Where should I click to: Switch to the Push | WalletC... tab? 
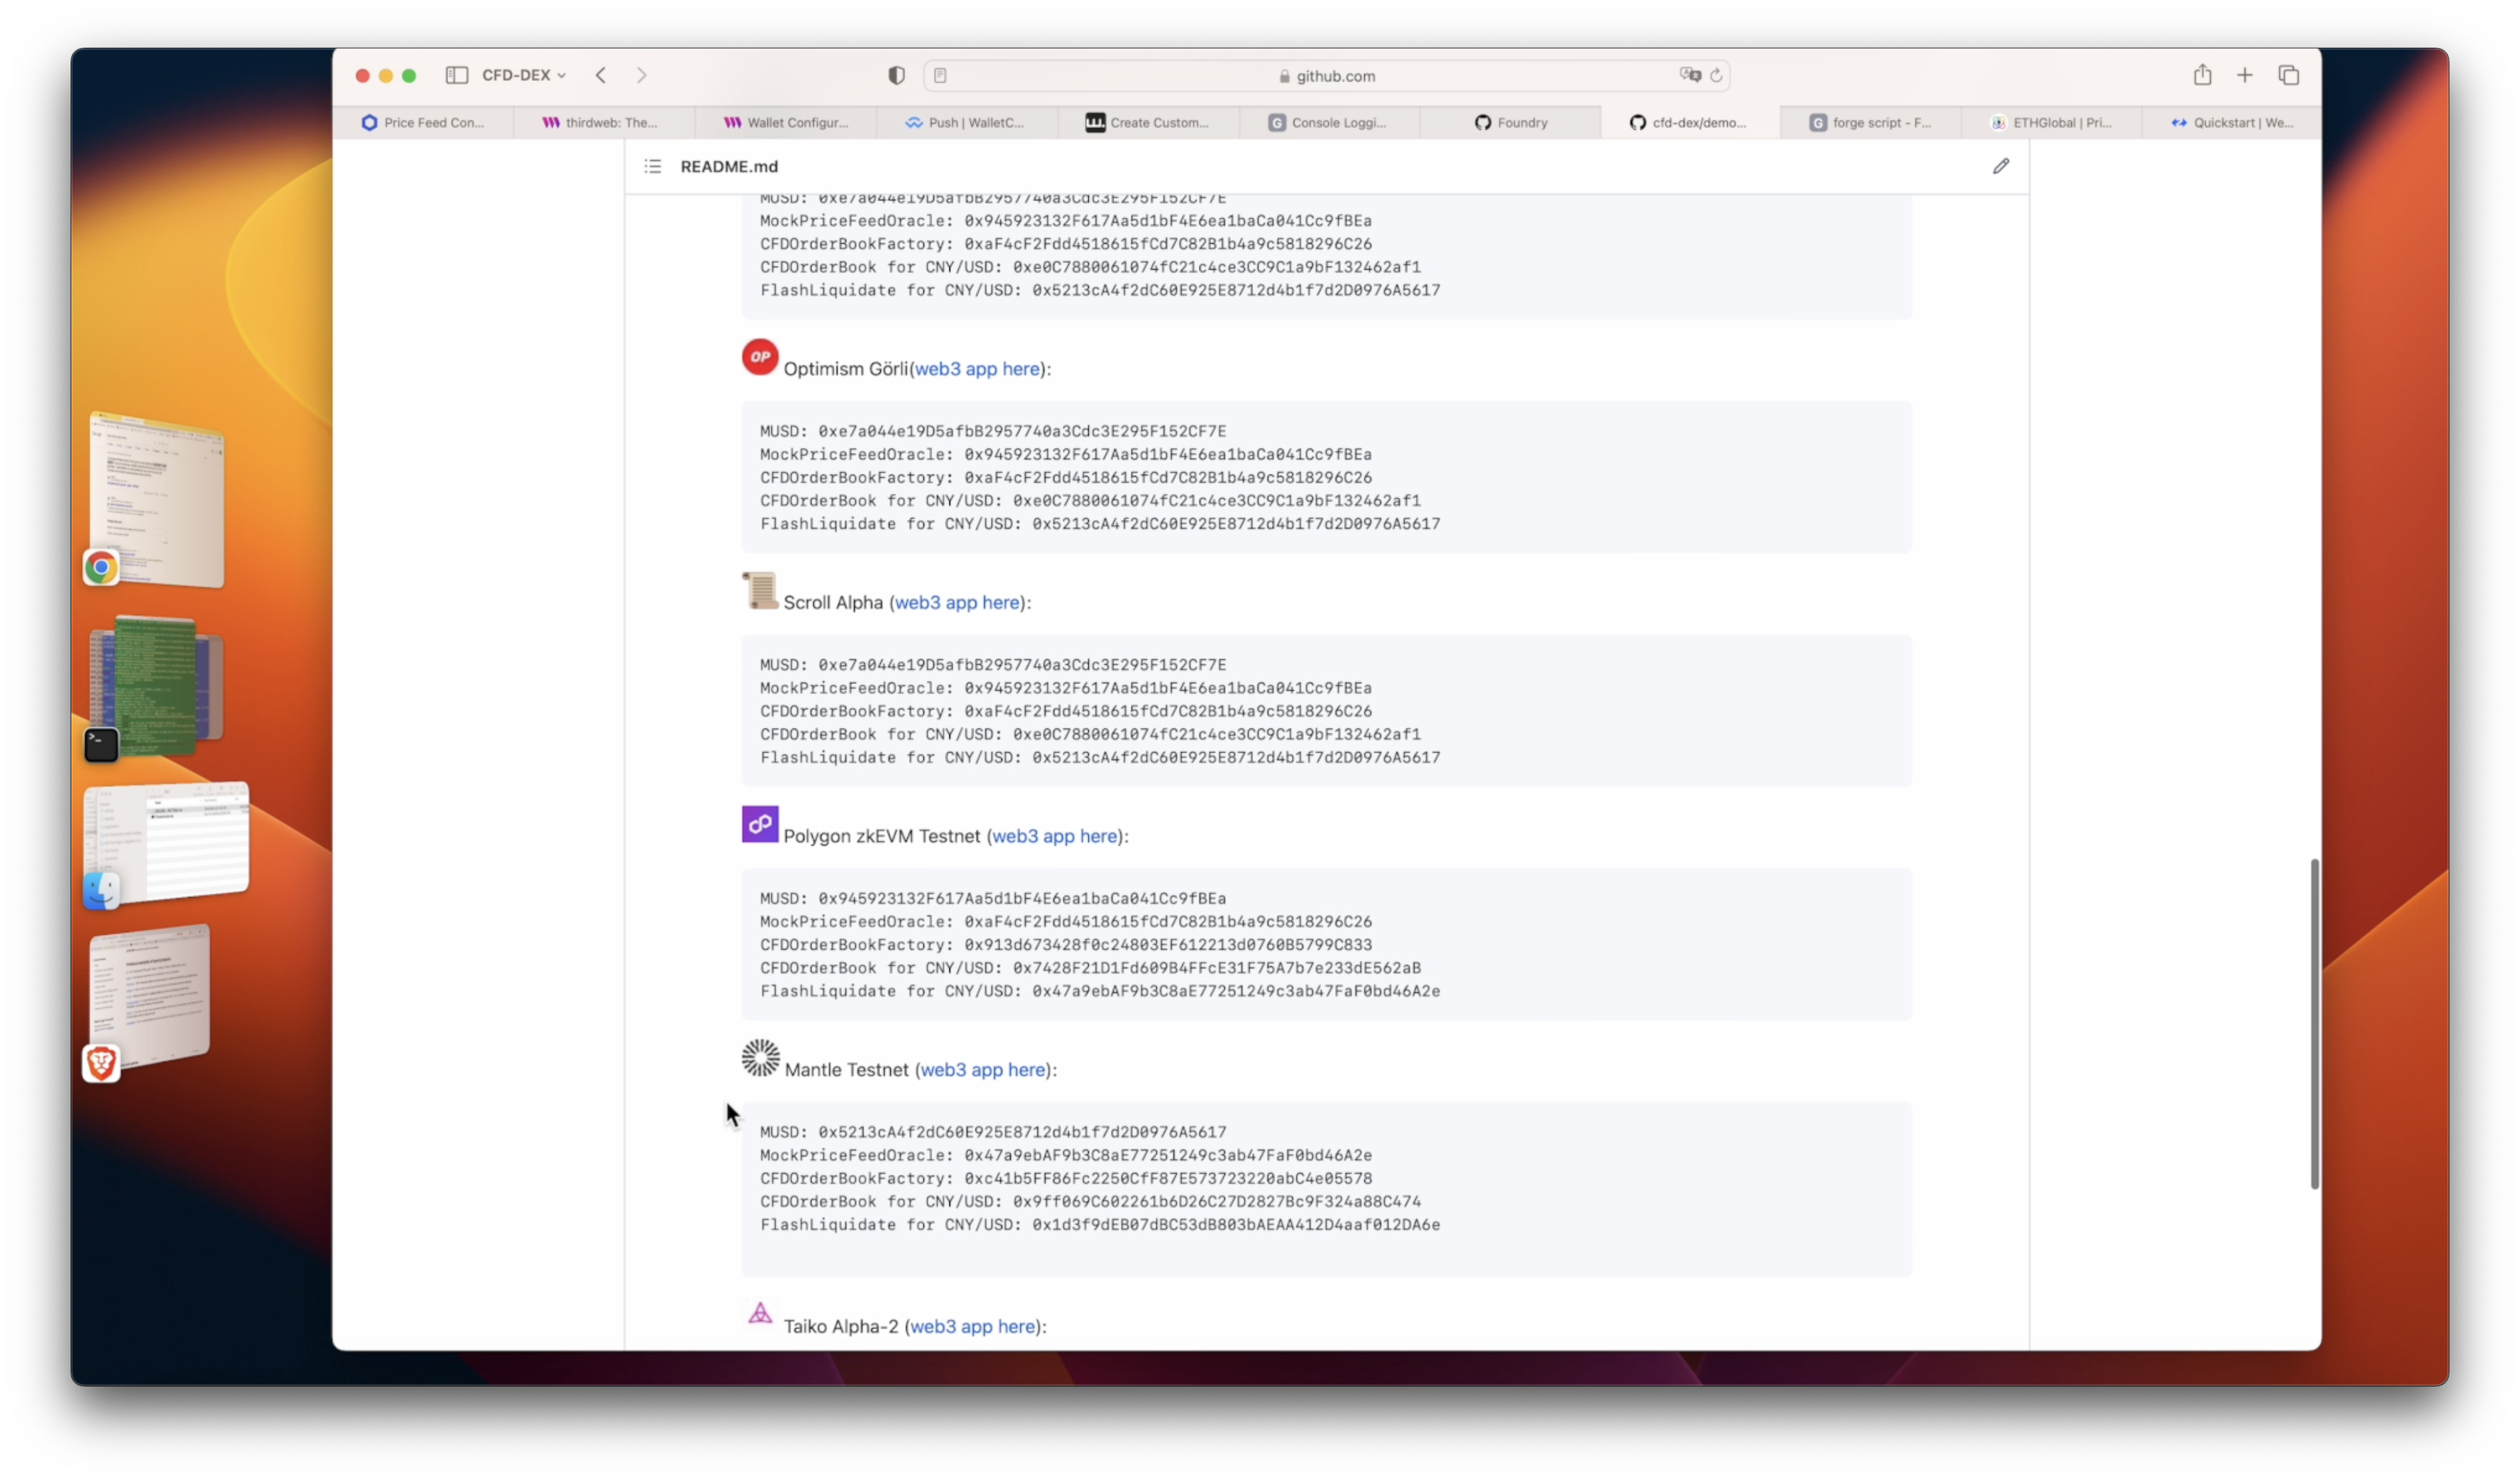coord(966,122)
